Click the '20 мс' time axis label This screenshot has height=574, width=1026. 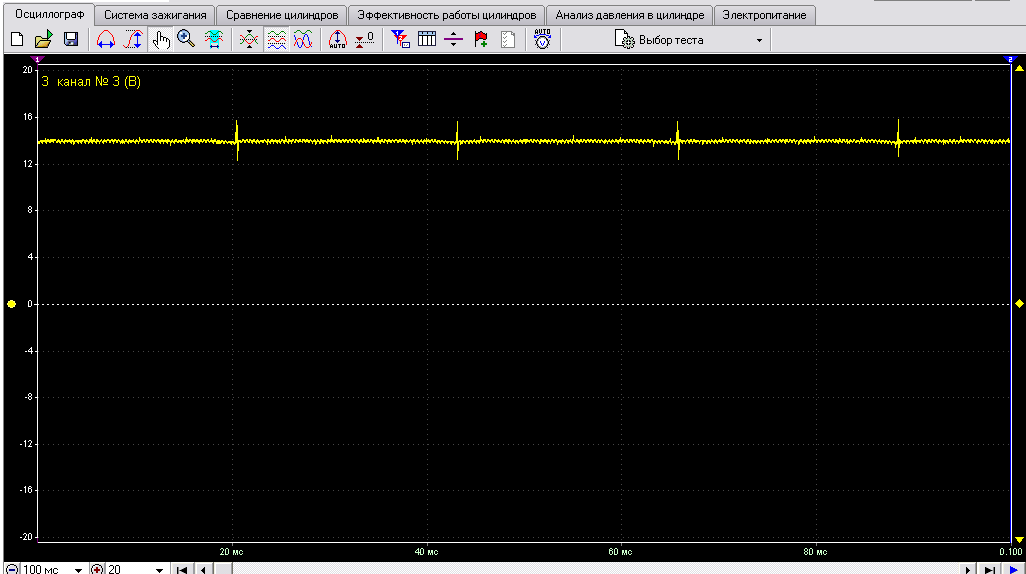(x=231, y=552)
